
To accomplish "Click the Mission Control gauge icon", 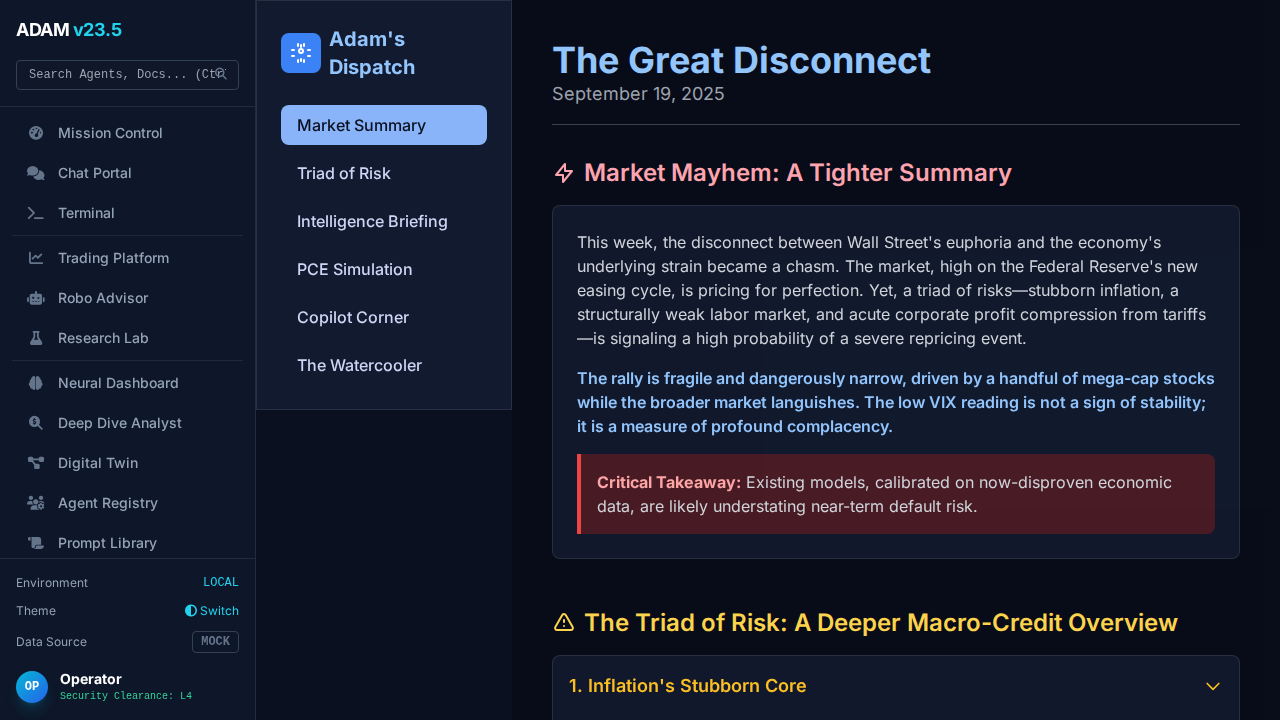I will (36, 133).
